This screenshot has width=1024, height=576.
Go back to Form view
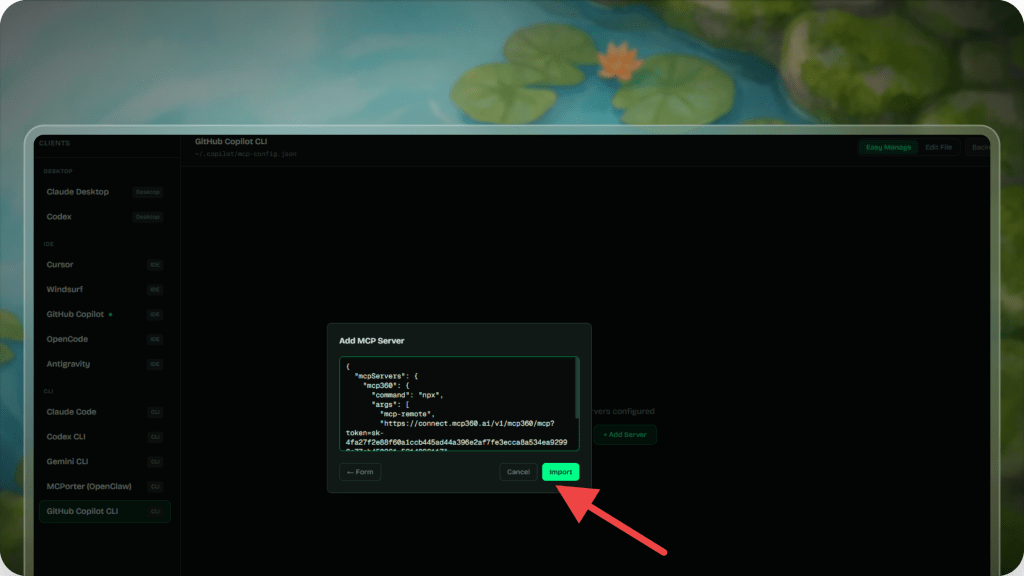pos(360,472)
